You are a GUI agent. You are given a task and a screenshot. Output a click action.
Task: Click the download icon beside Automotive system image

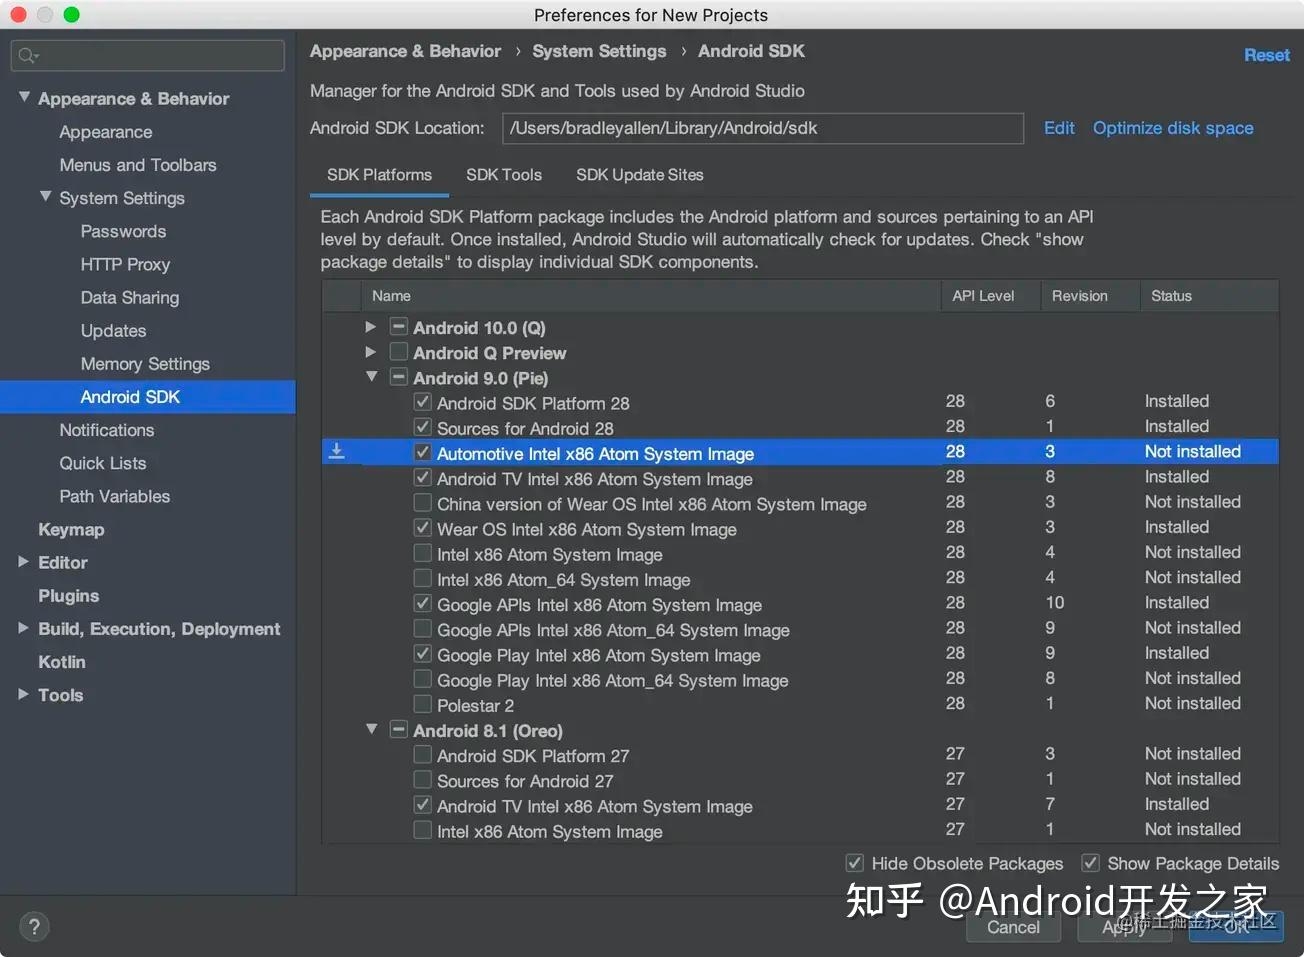pyautogui.click(x=336, y=451)
